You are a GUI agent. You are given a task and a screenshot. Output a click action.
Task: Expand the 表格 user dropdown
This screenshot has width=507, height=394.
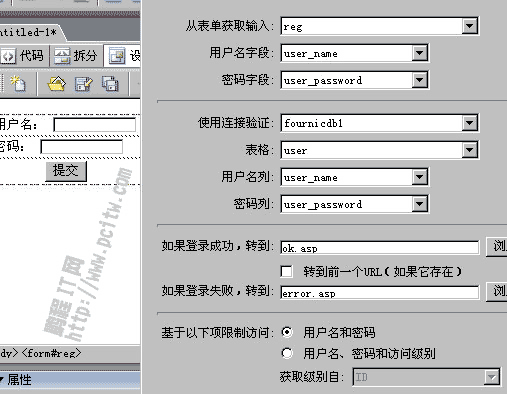click(x=470, y=150)
